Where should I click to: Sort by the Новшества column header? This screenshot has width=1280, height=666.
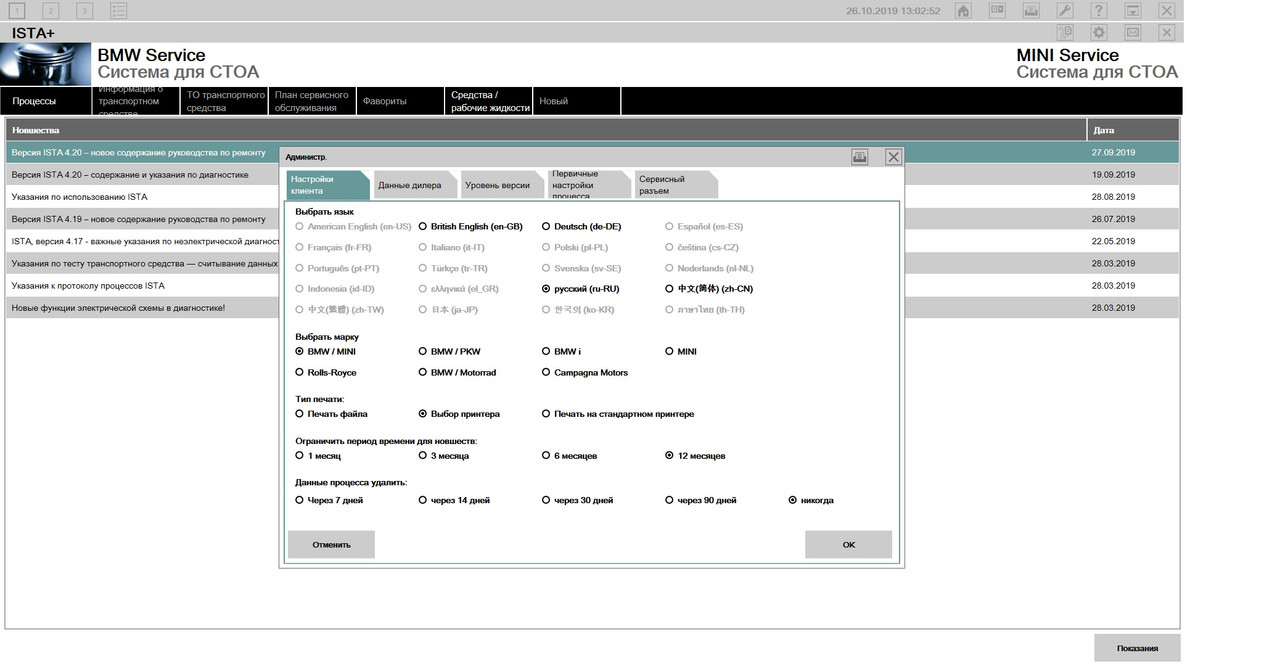546,130
